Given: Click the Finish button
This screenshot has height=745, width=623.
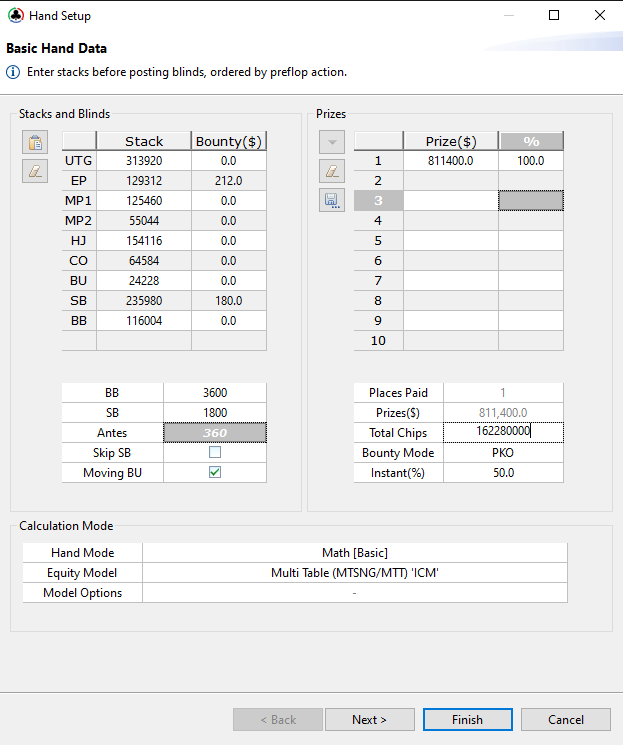Looking at the screenshot, I should [467, 719].
